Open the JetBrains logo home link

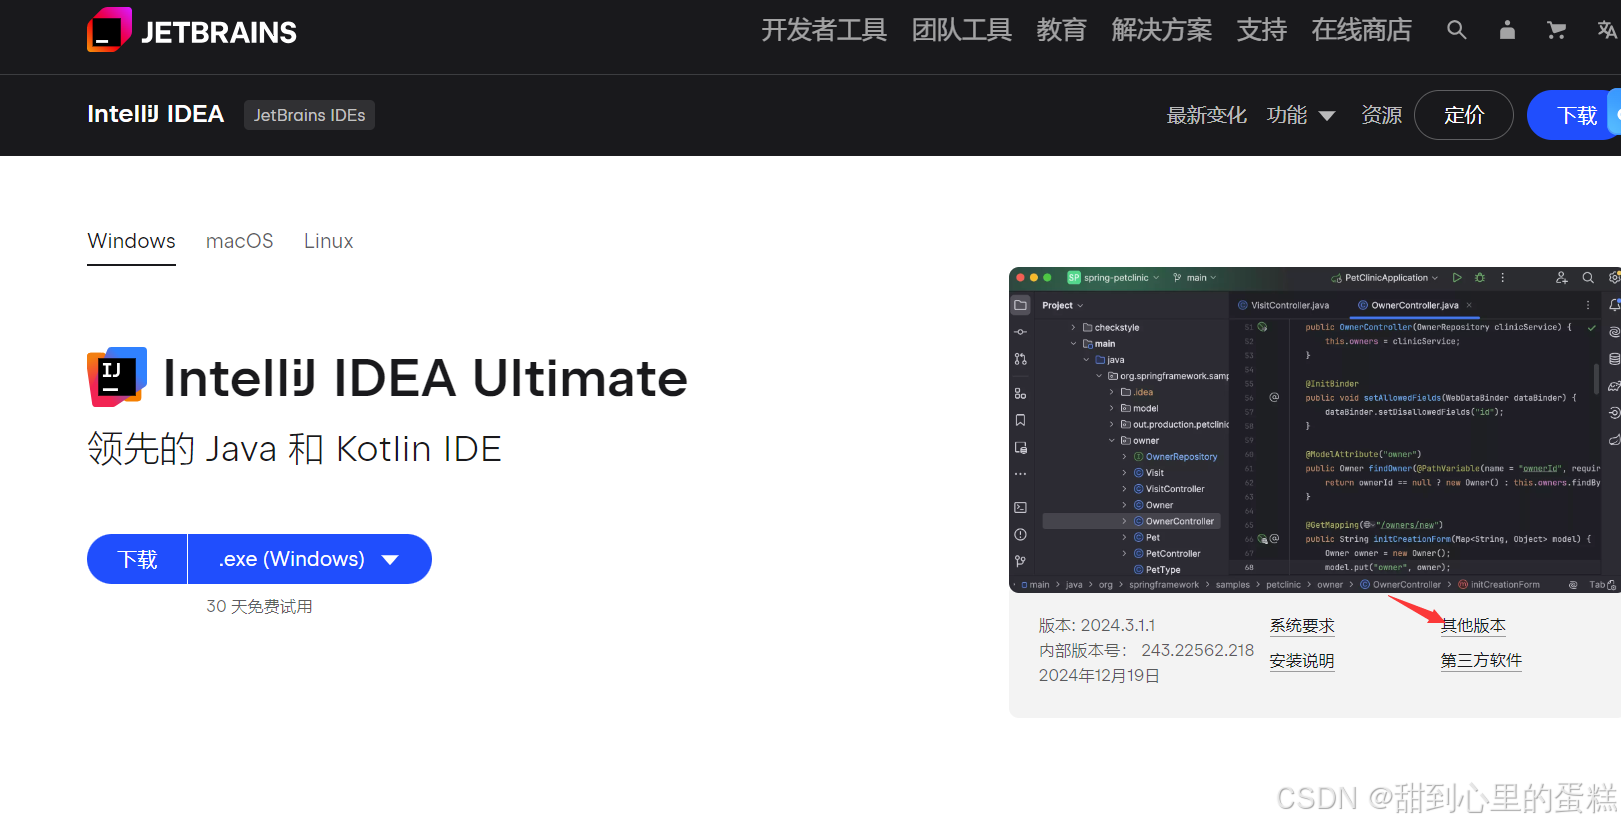192,30
